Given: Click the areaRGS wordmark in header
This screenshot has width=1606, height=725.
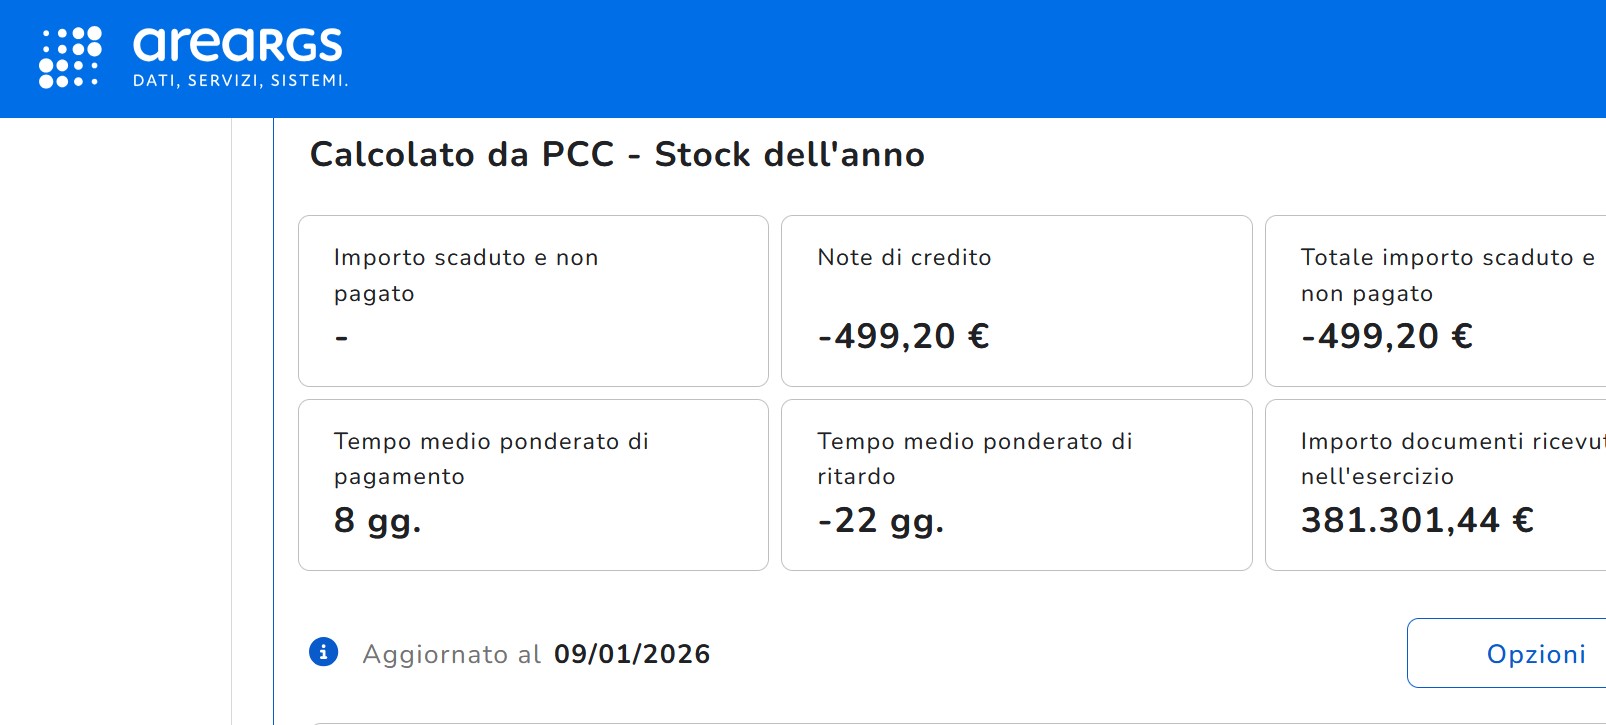Looking at the screenshot, I should [x=238, y=45].
